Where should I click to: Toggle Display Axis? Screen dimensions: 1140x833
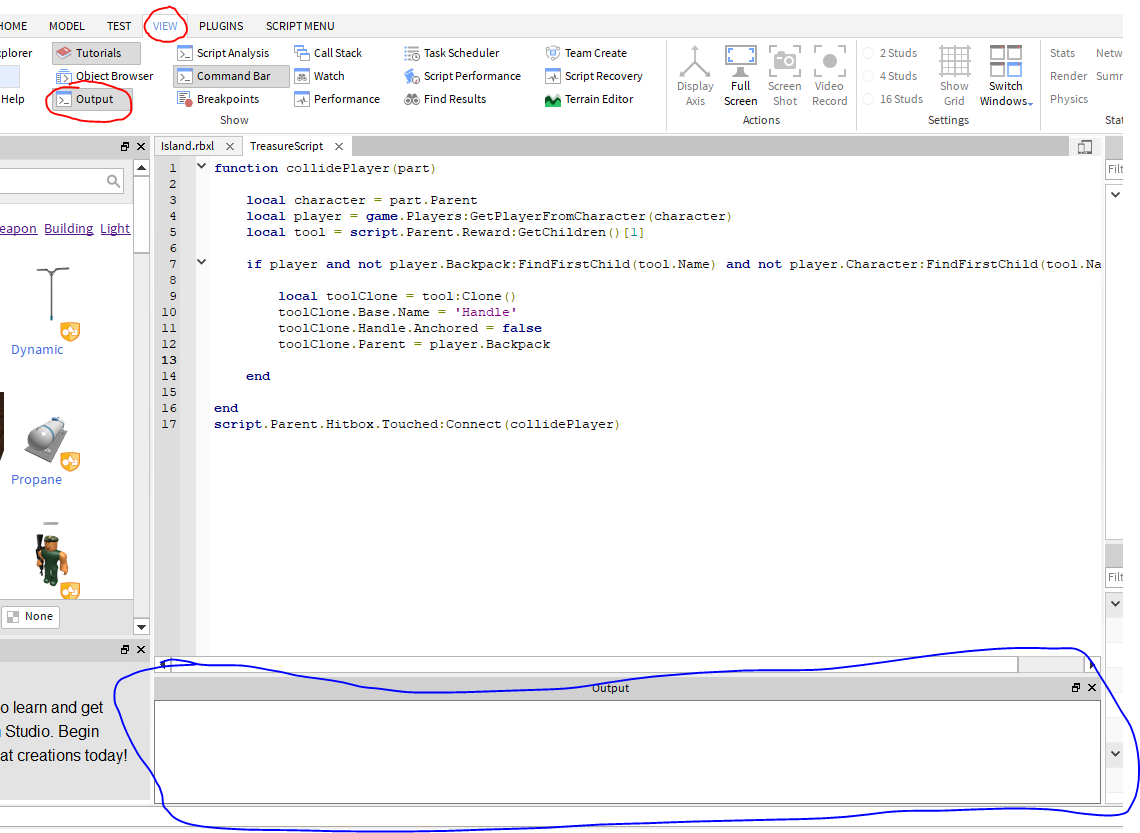point(695,76)
